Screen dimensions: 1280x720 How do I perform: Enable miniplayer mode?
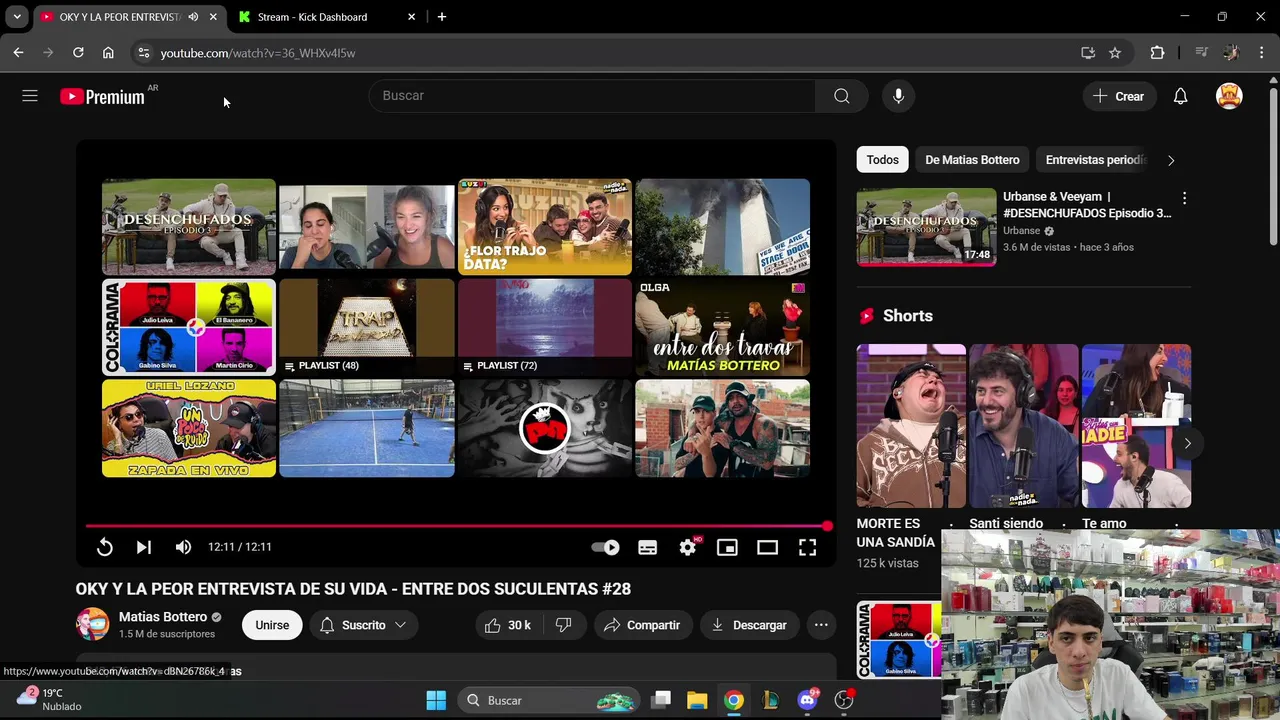point(727,547)
